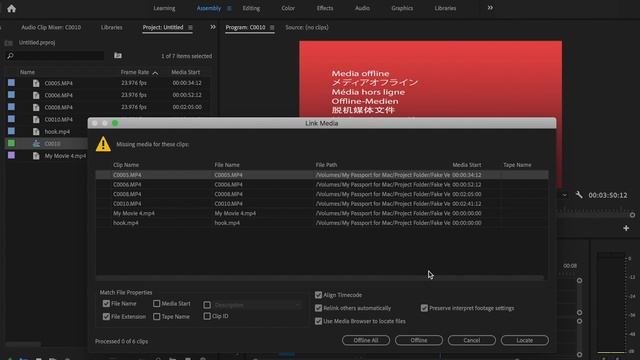Image resolution: width=640 pixels, height=360 pixels.
Task: Switch to the Color workspace
Action: click(x=288, y=8)
